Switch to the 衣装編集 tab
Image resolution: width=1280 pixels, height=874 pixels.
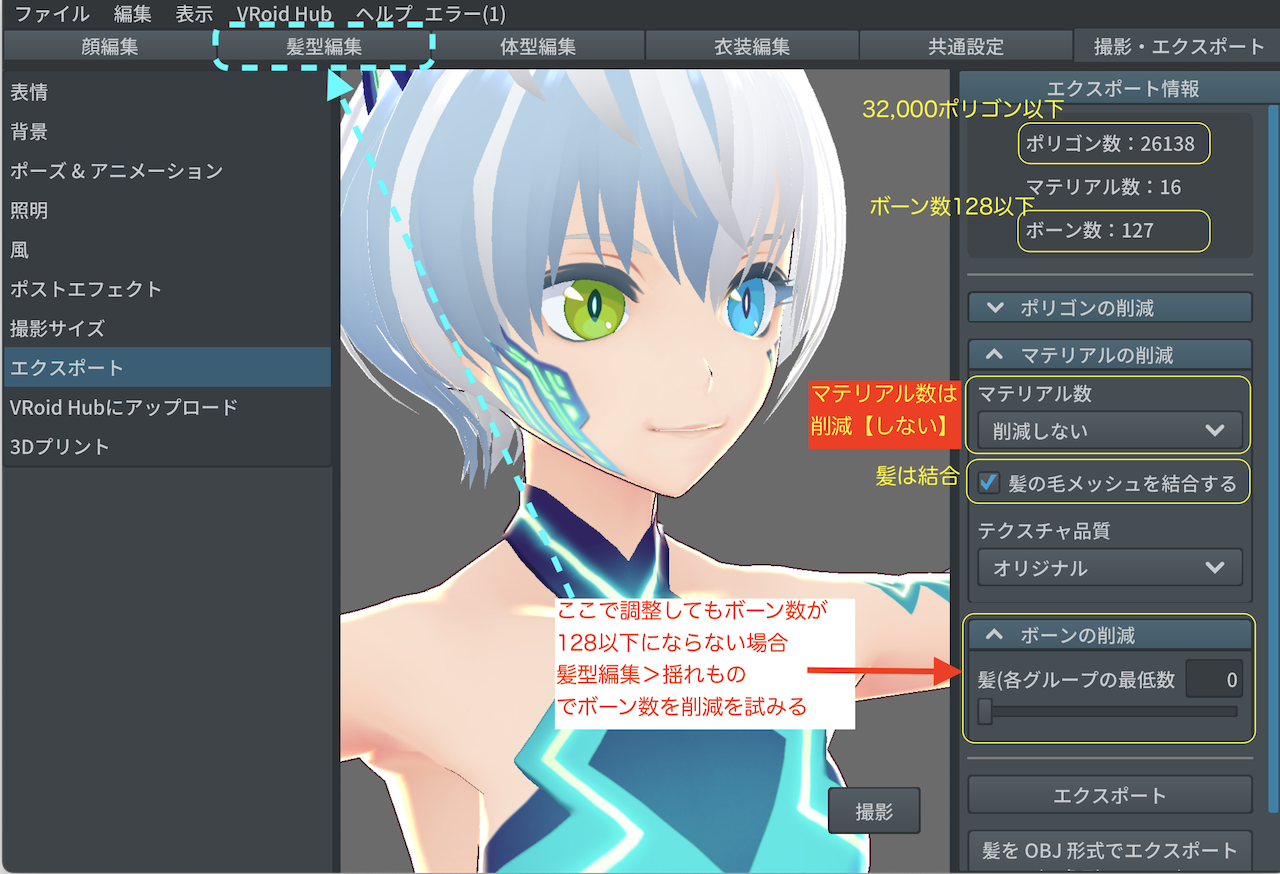[750, 45]
